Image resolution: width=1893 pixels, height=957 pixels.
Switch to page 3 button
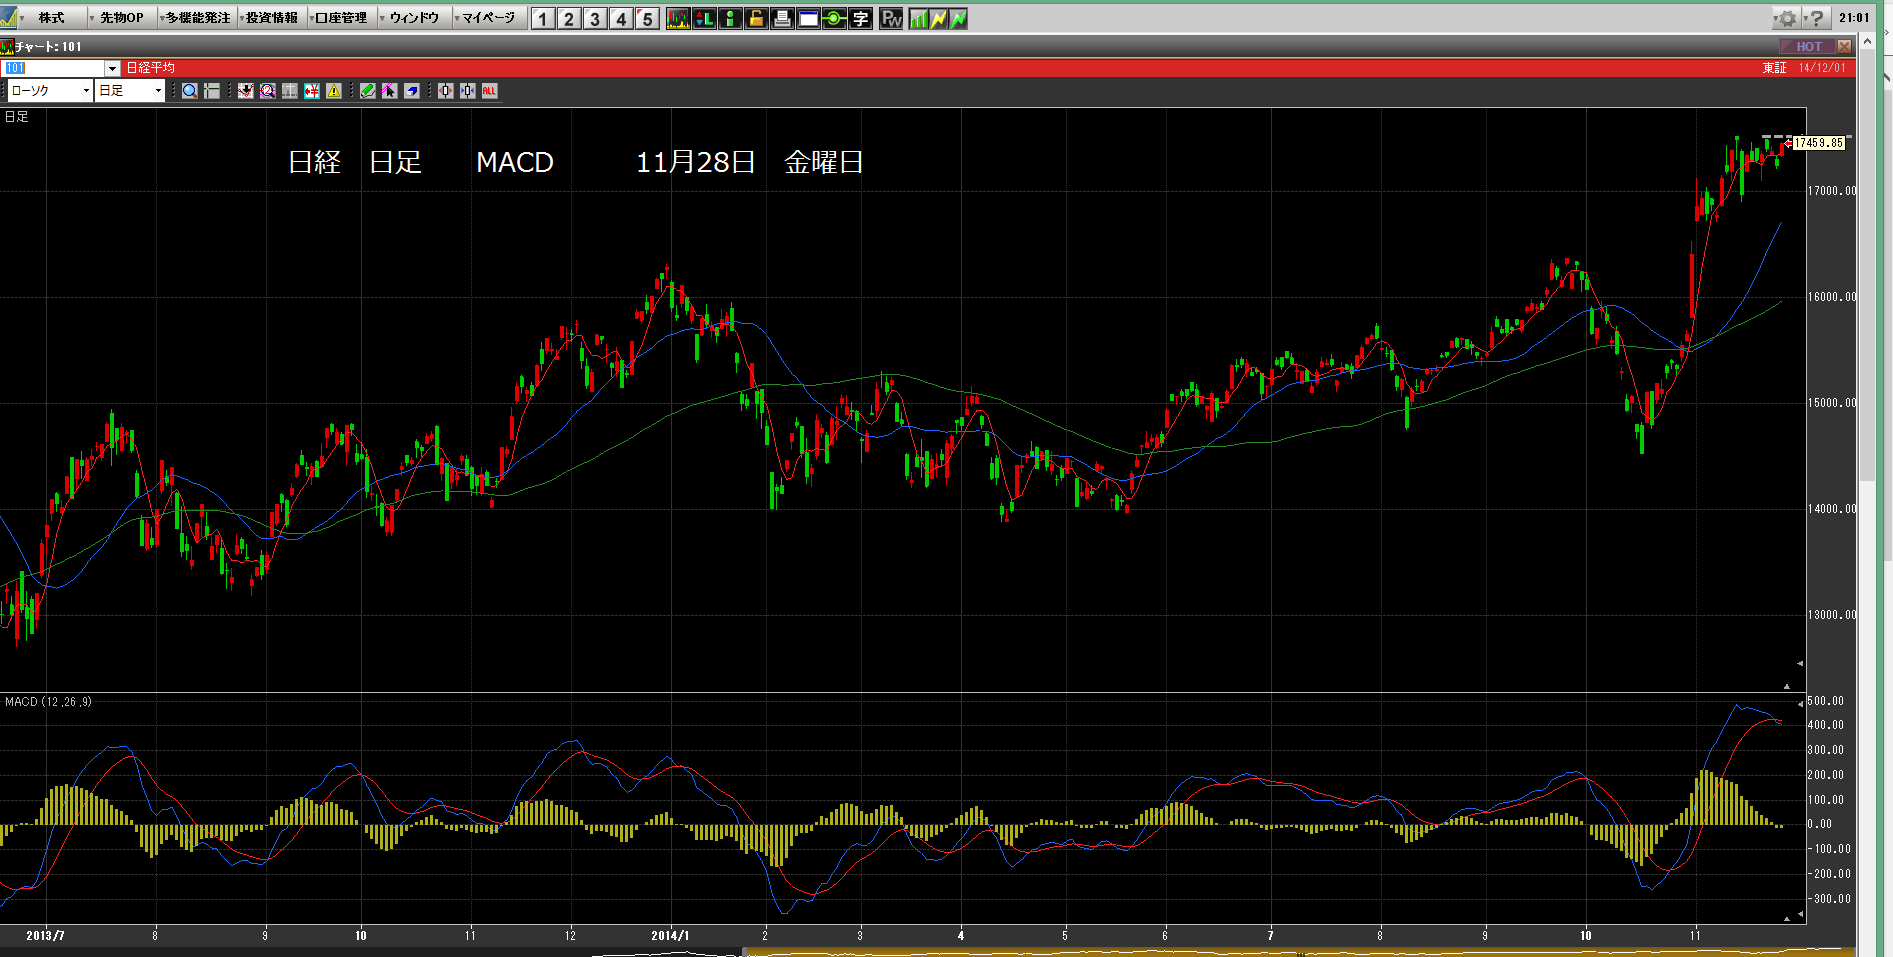click(x=595, y=19)
